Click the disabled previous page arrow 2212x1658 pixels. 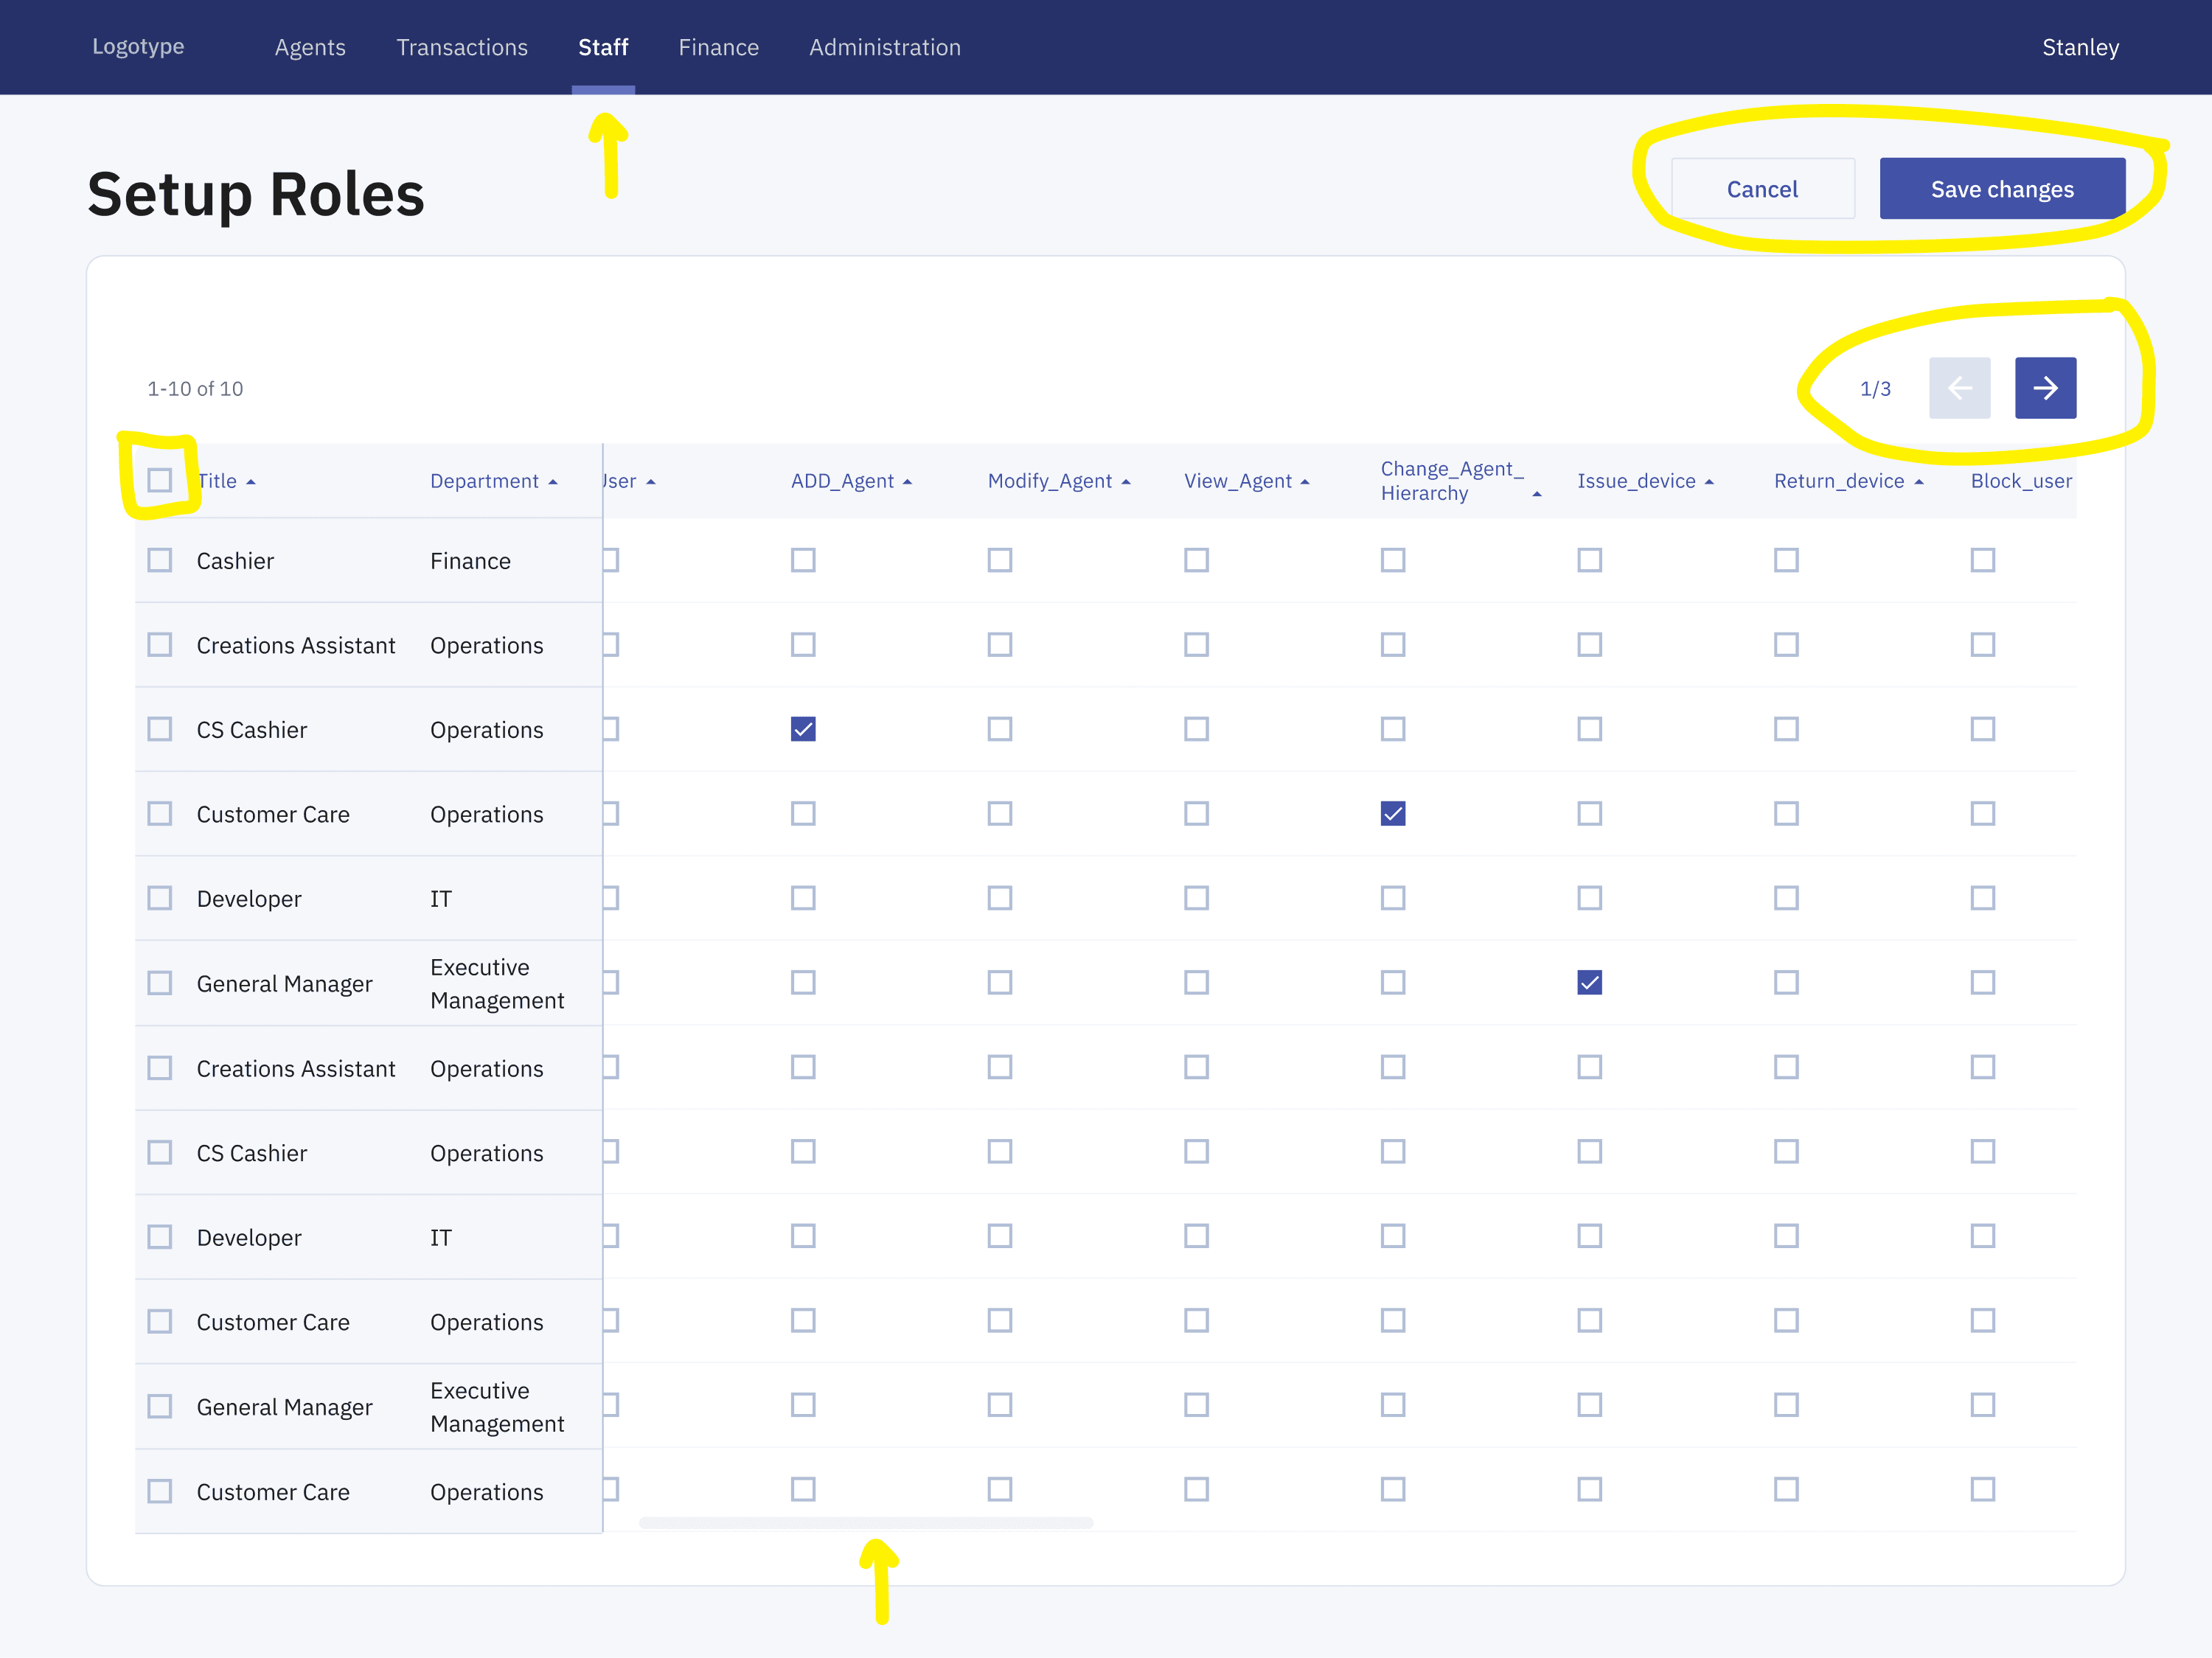click(1958, 388)
